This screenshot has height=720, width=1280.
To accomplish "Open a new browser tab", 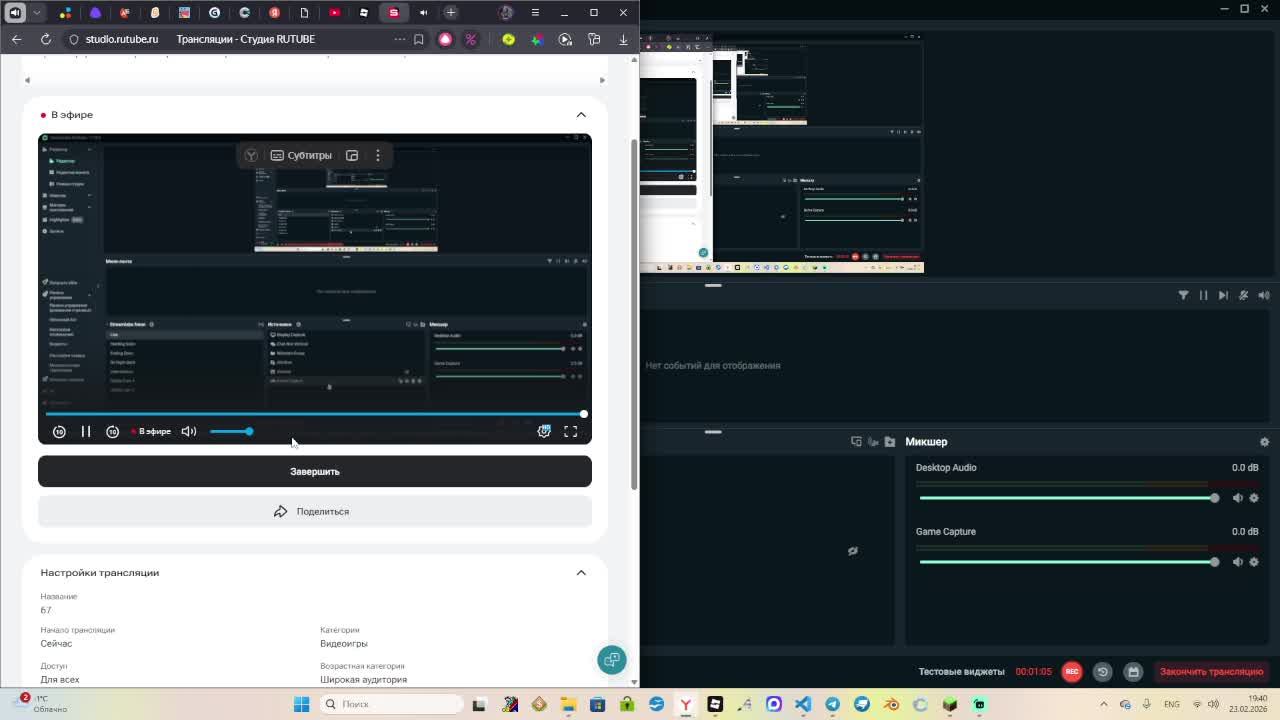I will (451, 12).
